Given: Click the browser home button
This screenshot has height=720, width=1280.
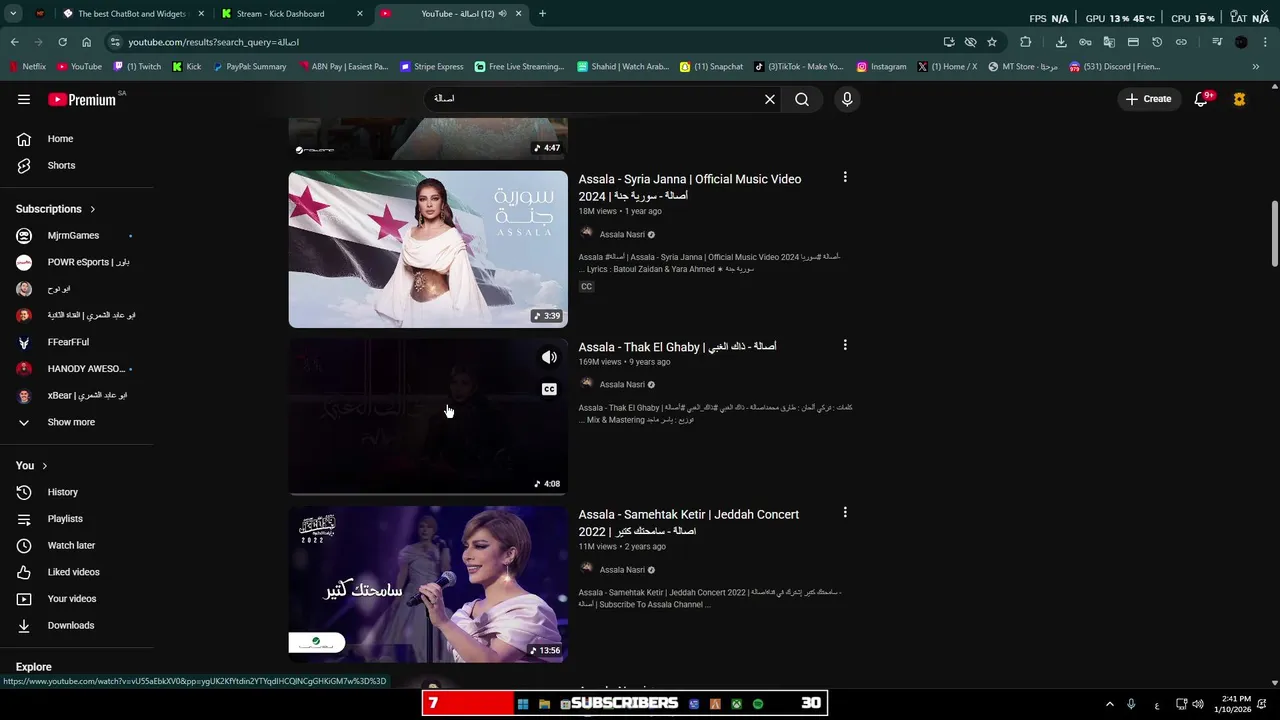Looking at the screenshot, I should tap(86, 42).
